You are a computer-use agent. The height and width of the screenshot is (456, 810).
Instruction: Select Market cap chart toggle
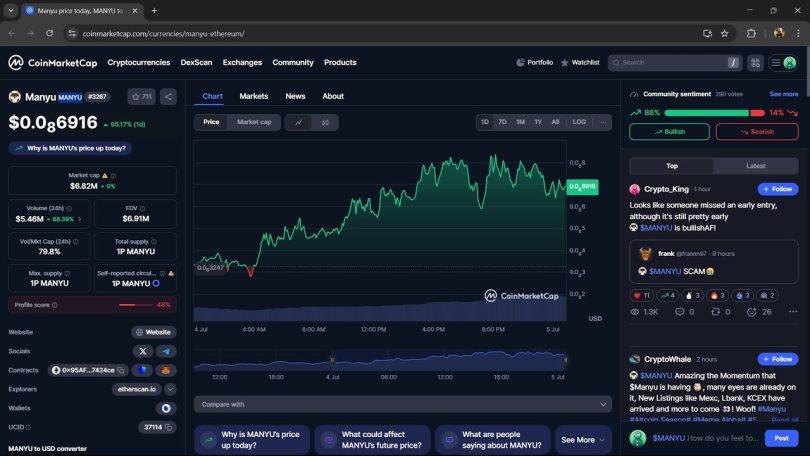[254, 122]
